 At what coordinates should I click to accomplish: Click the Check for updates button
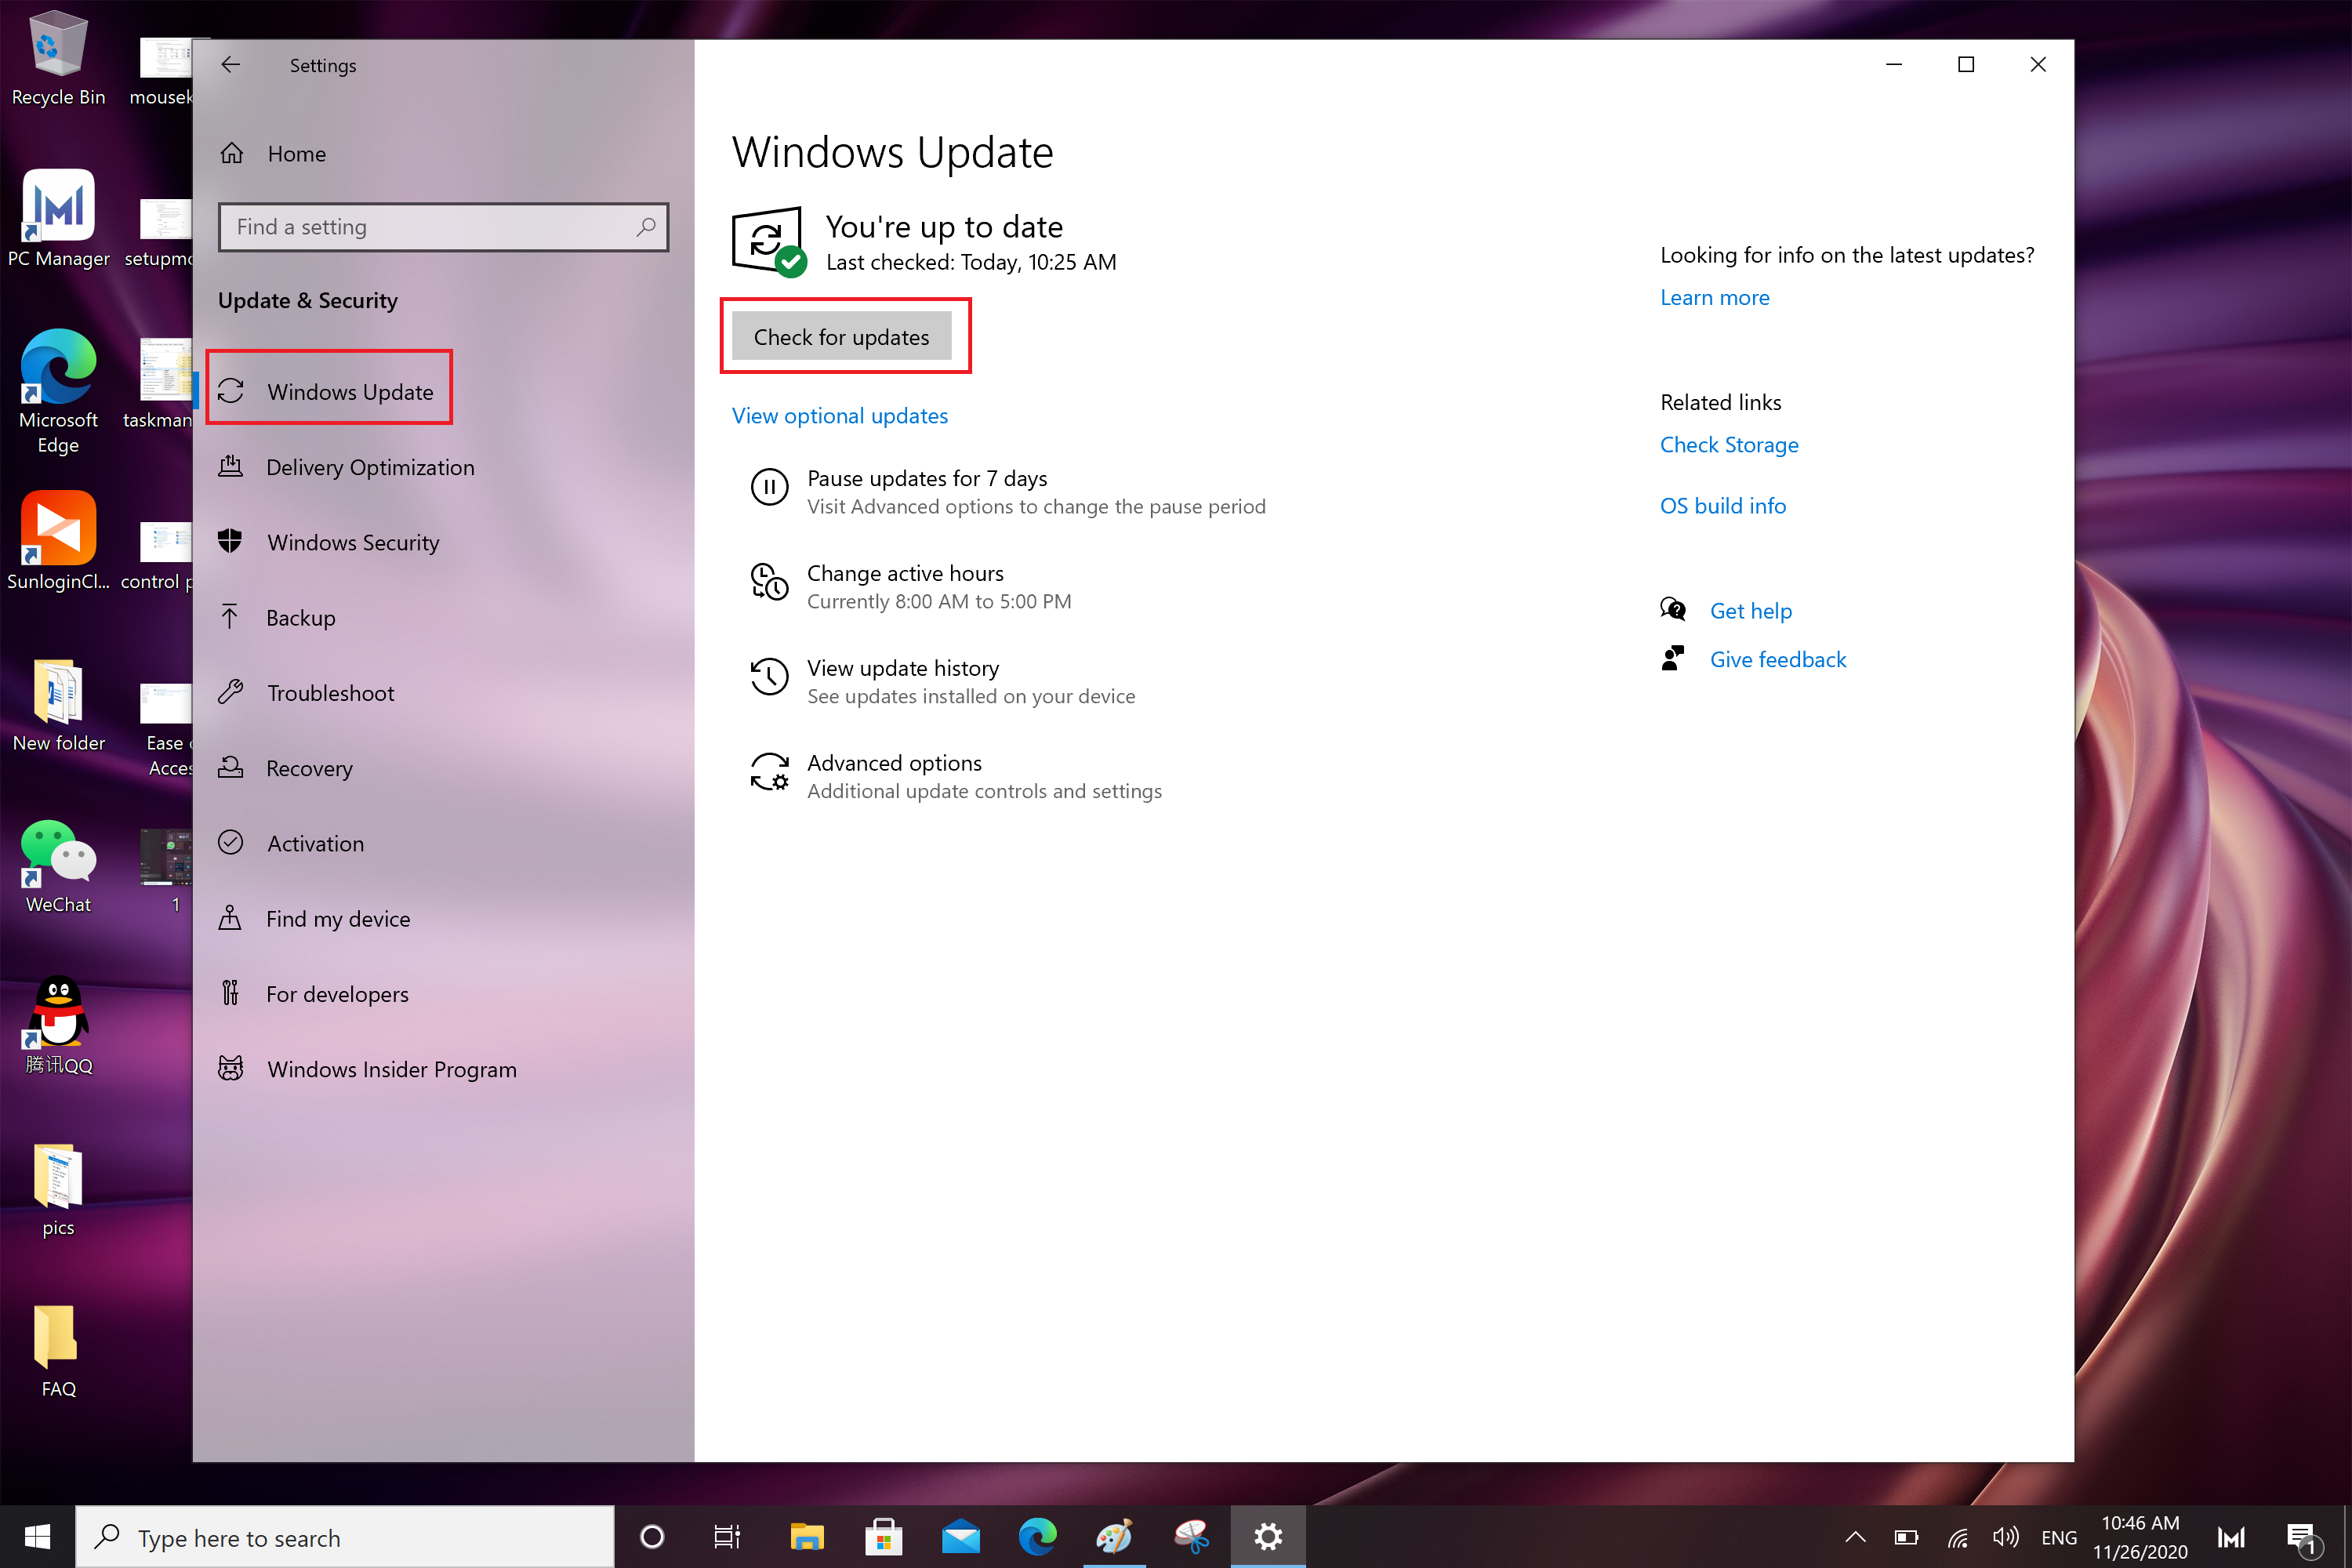[841, 337]
